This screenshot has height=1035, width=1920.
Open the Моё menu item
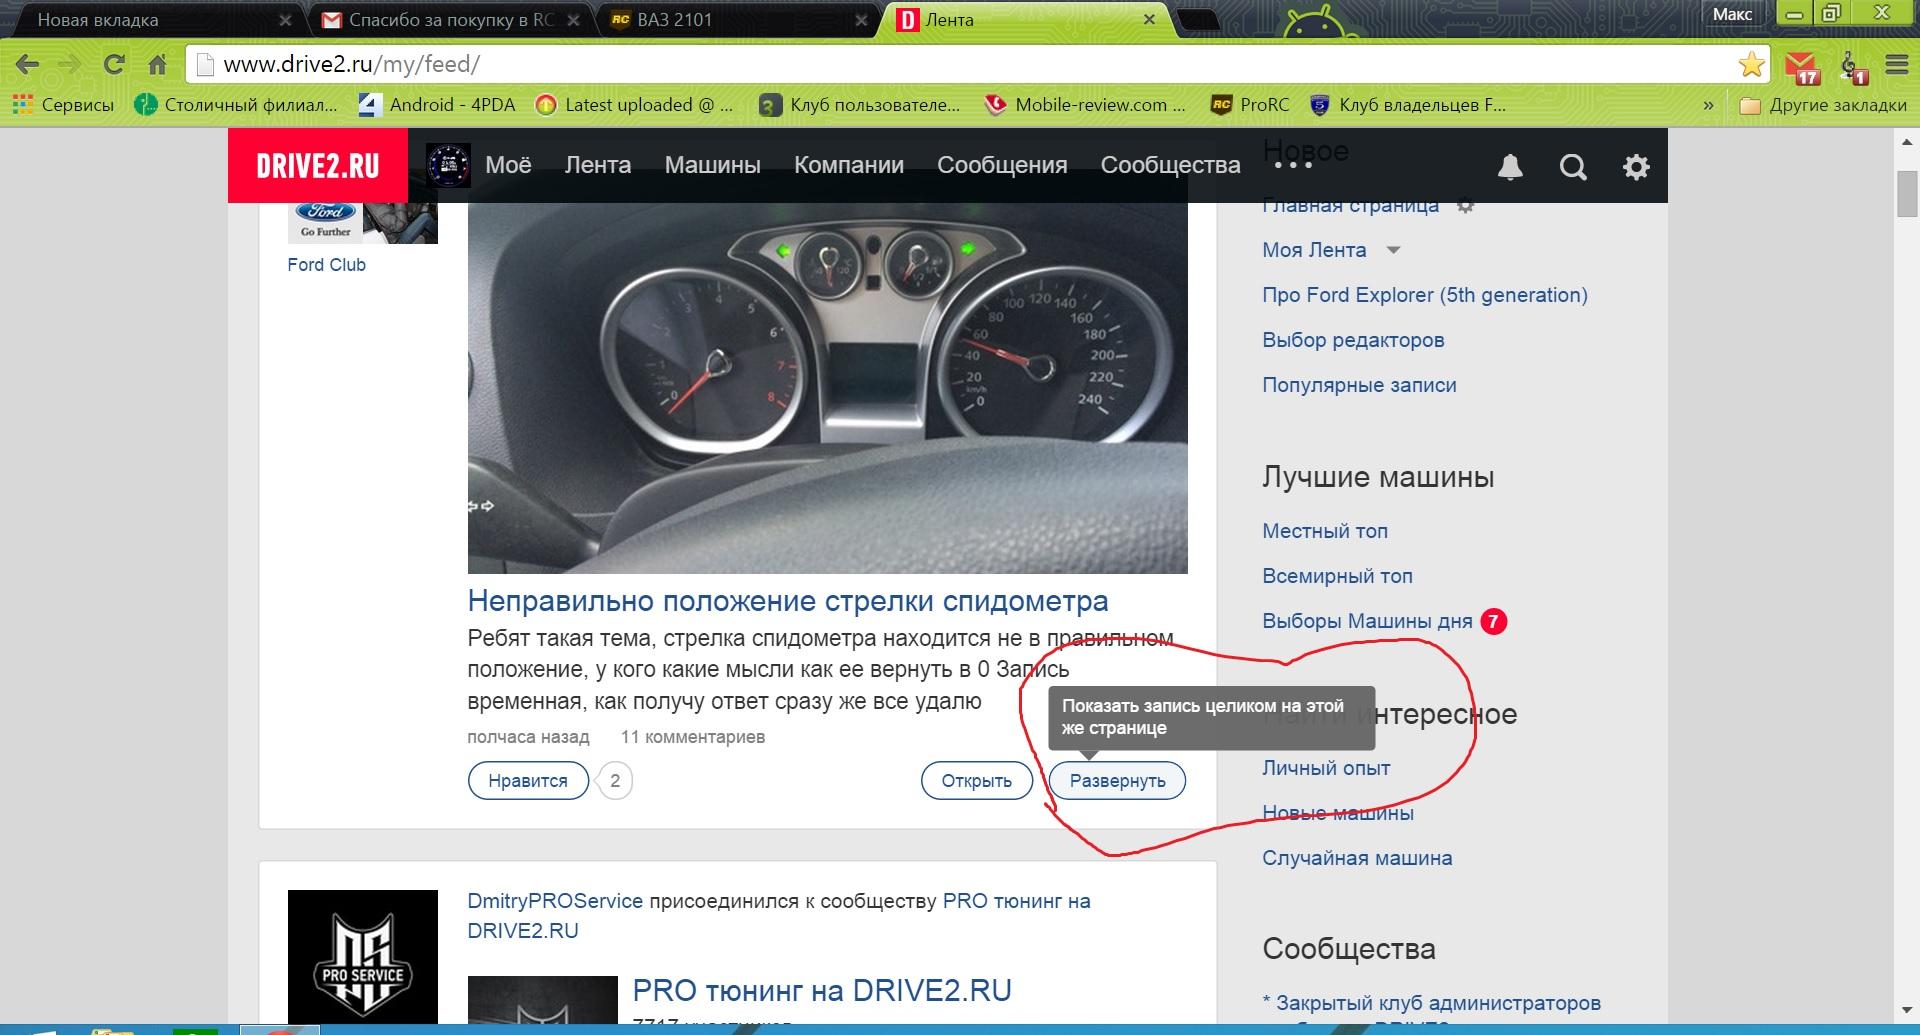coord(508,165)
